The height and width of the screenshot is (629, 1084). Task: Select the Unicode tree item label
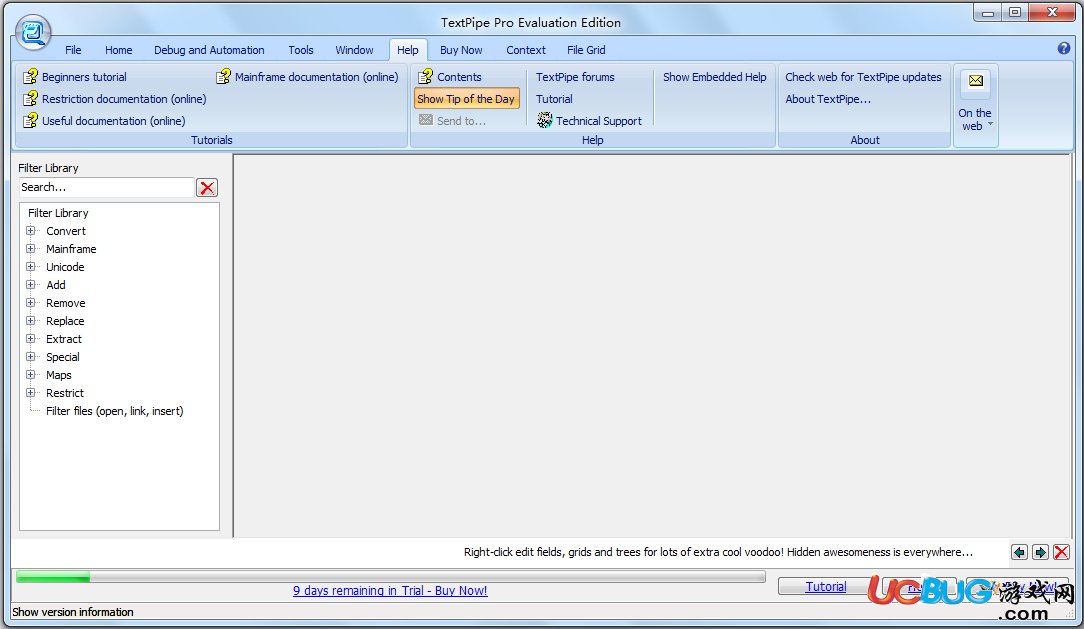click(65, 267)
